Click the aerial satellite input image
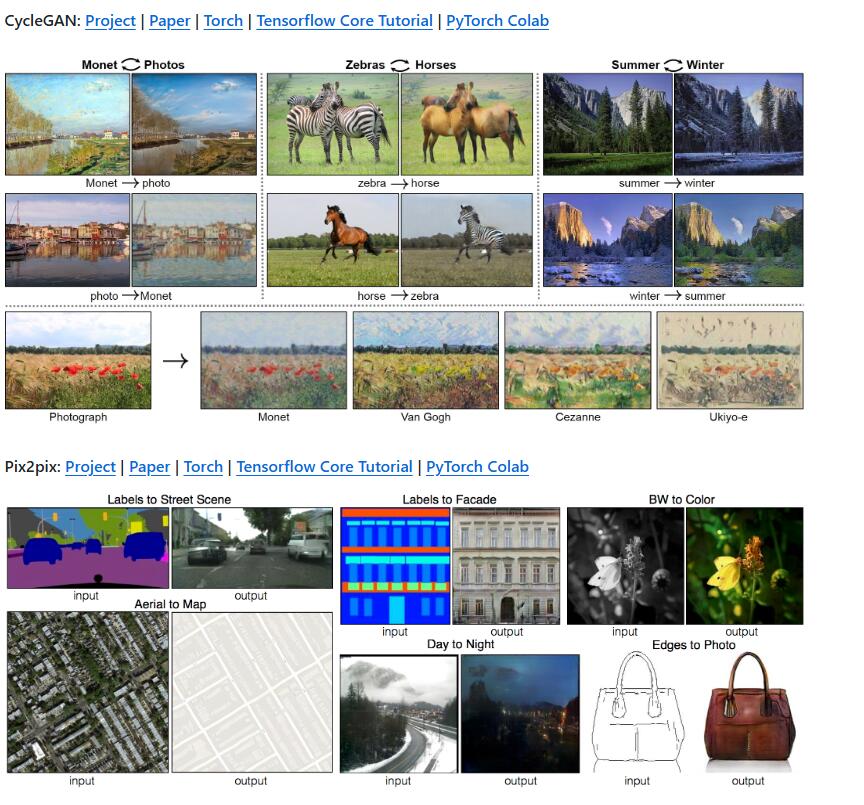Viewport: 864px width, 805px height. pyautogui.click(x=88, y=692)
